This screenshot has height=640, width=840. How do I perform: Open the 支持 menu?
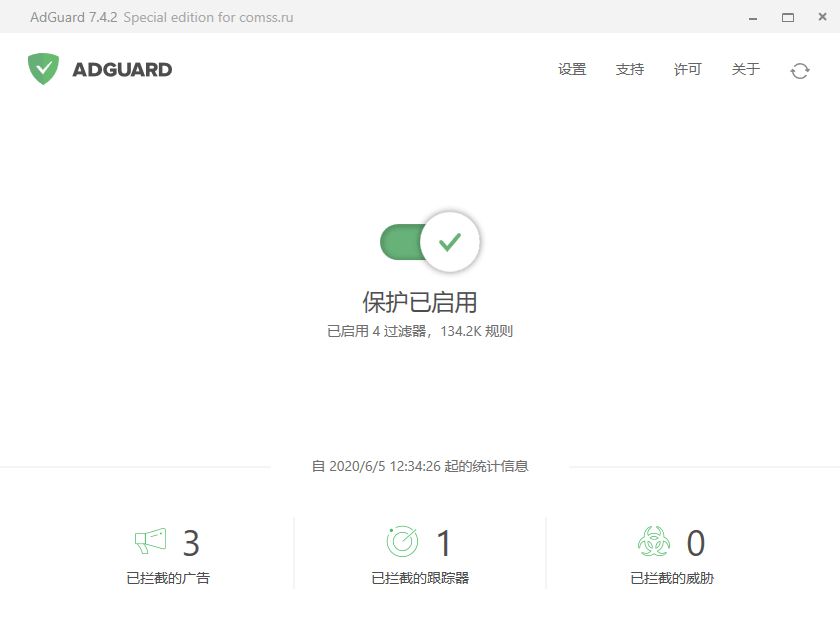[629, 70]
